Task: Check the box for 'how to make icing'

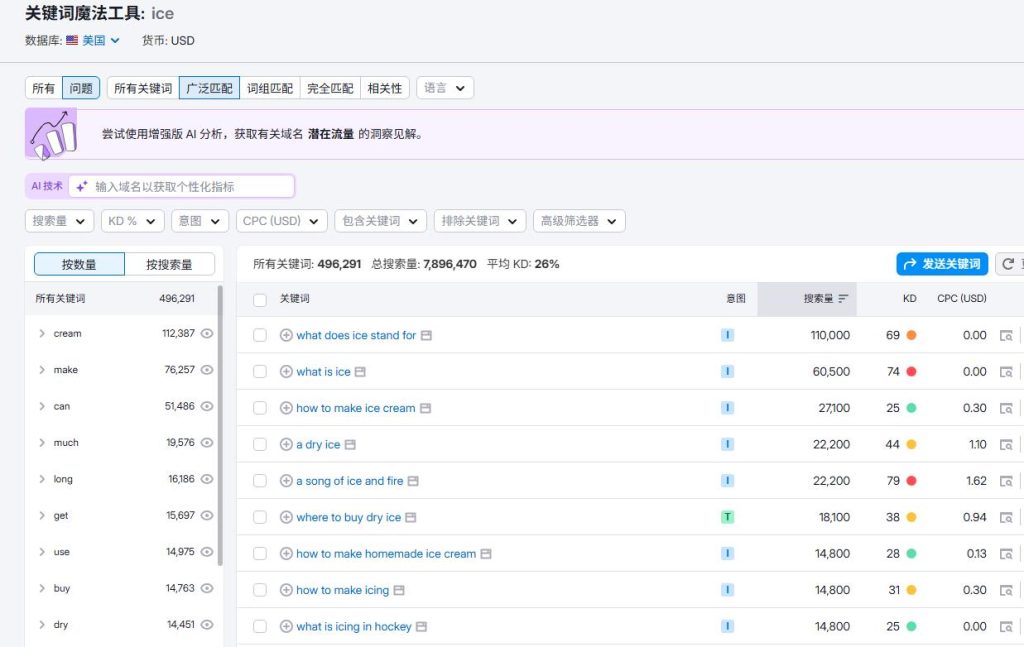Action: [x=260, y=591]
